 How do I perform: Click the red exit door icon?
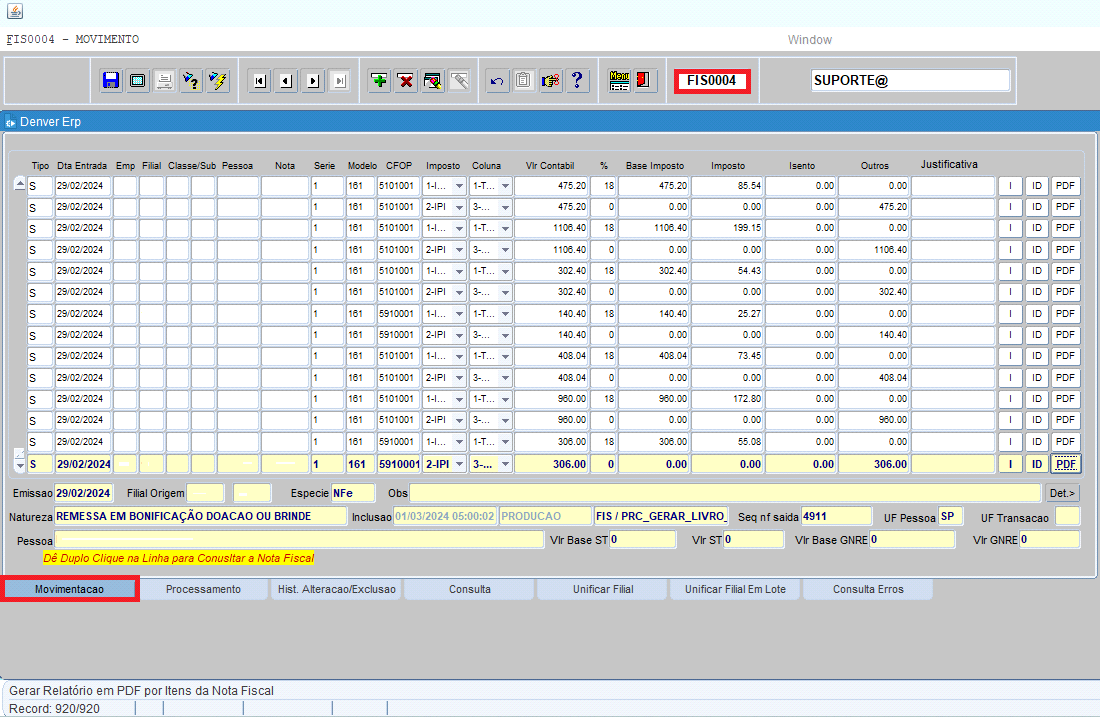[x=645, y=81]
